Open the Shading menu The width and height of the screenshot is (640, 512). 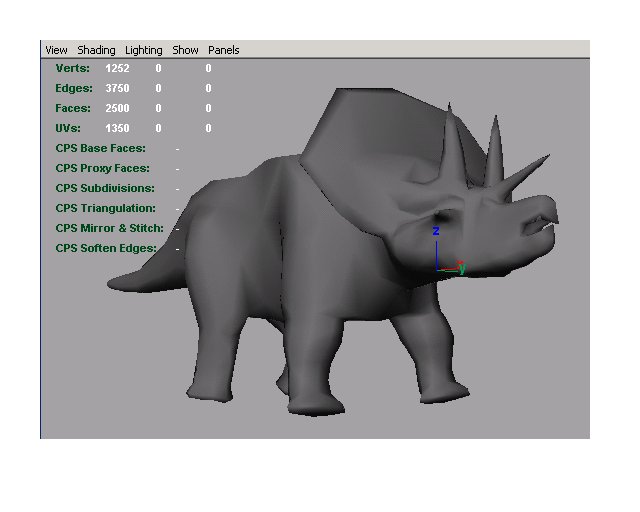(96, 50)
